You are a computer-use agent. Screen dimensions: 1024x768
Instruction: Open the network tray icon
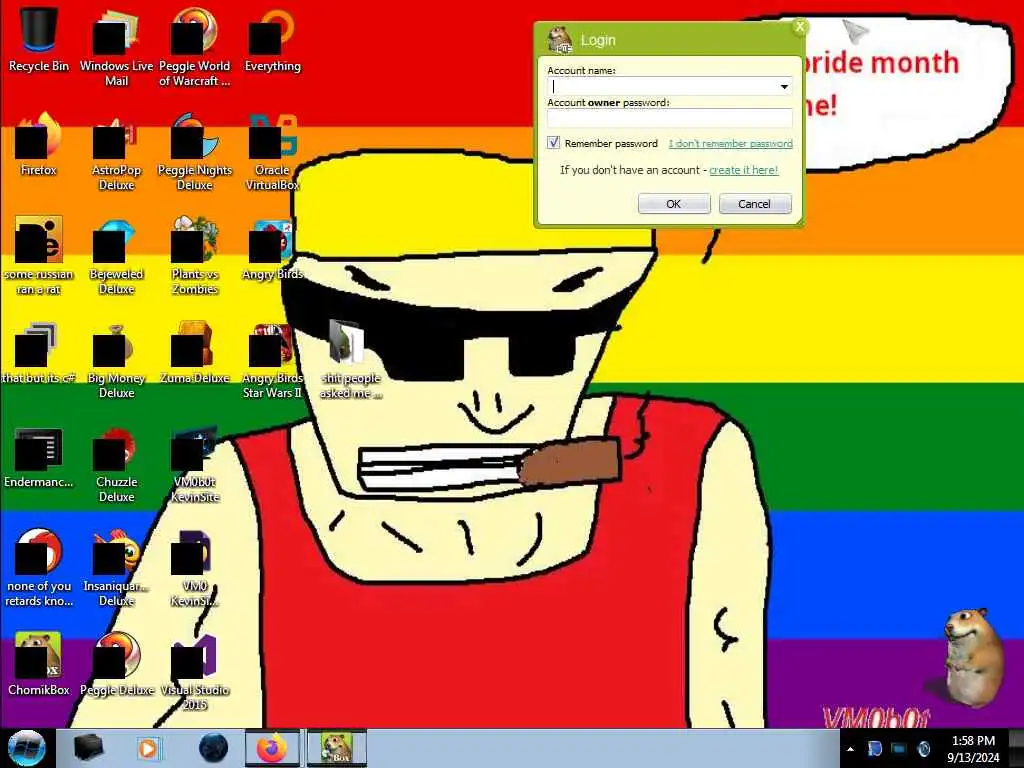pyautogui.click(x=899, y=748)
